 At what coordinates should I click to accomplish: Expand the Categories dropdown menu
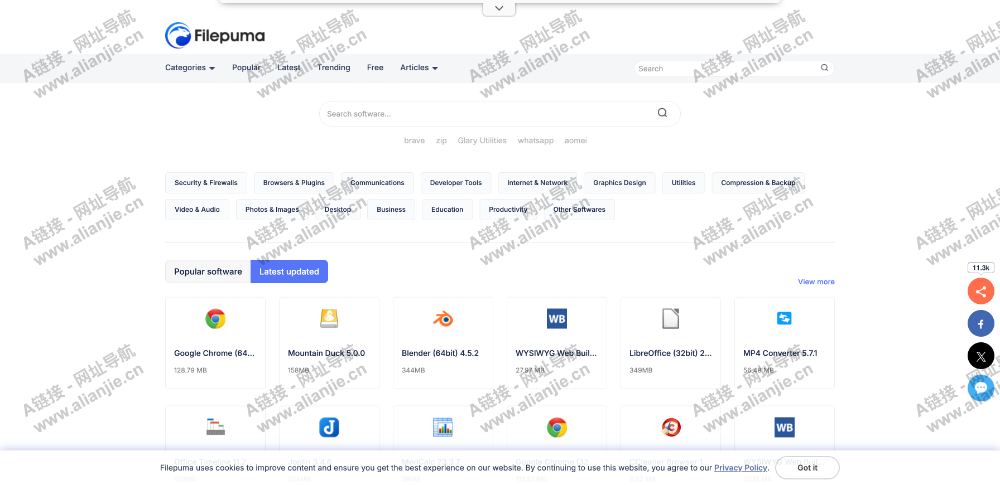click(190, 68)
